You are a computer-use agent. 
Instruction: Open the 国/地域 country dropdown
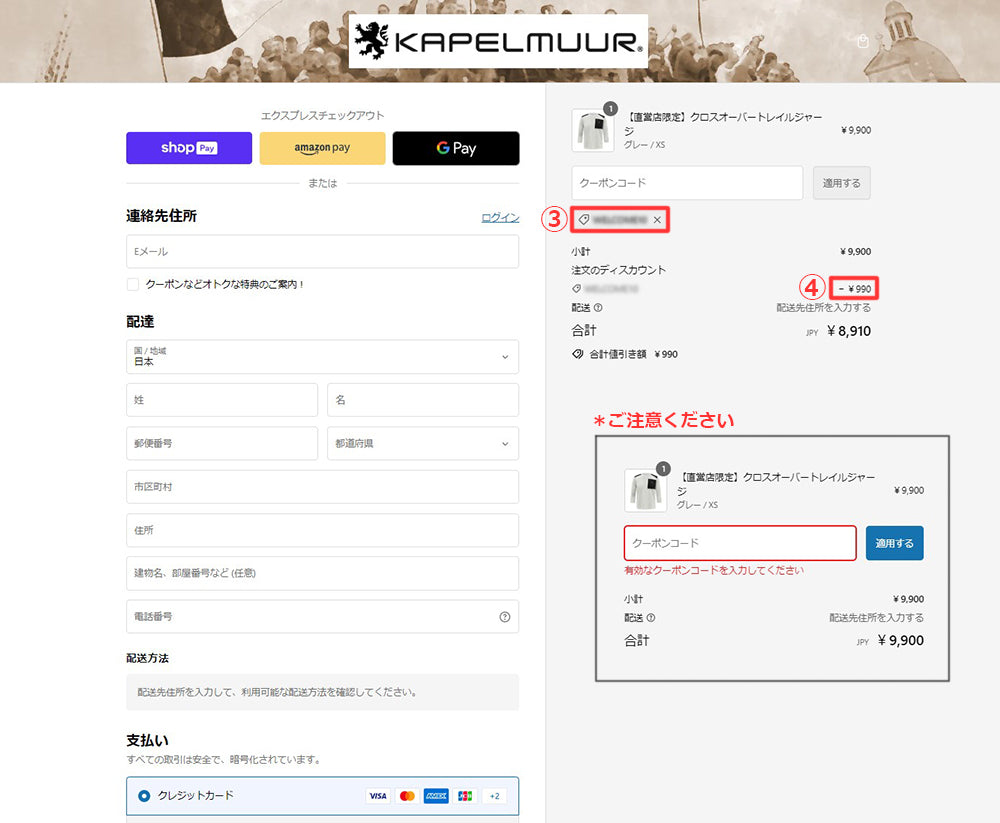tap(322, 357)
